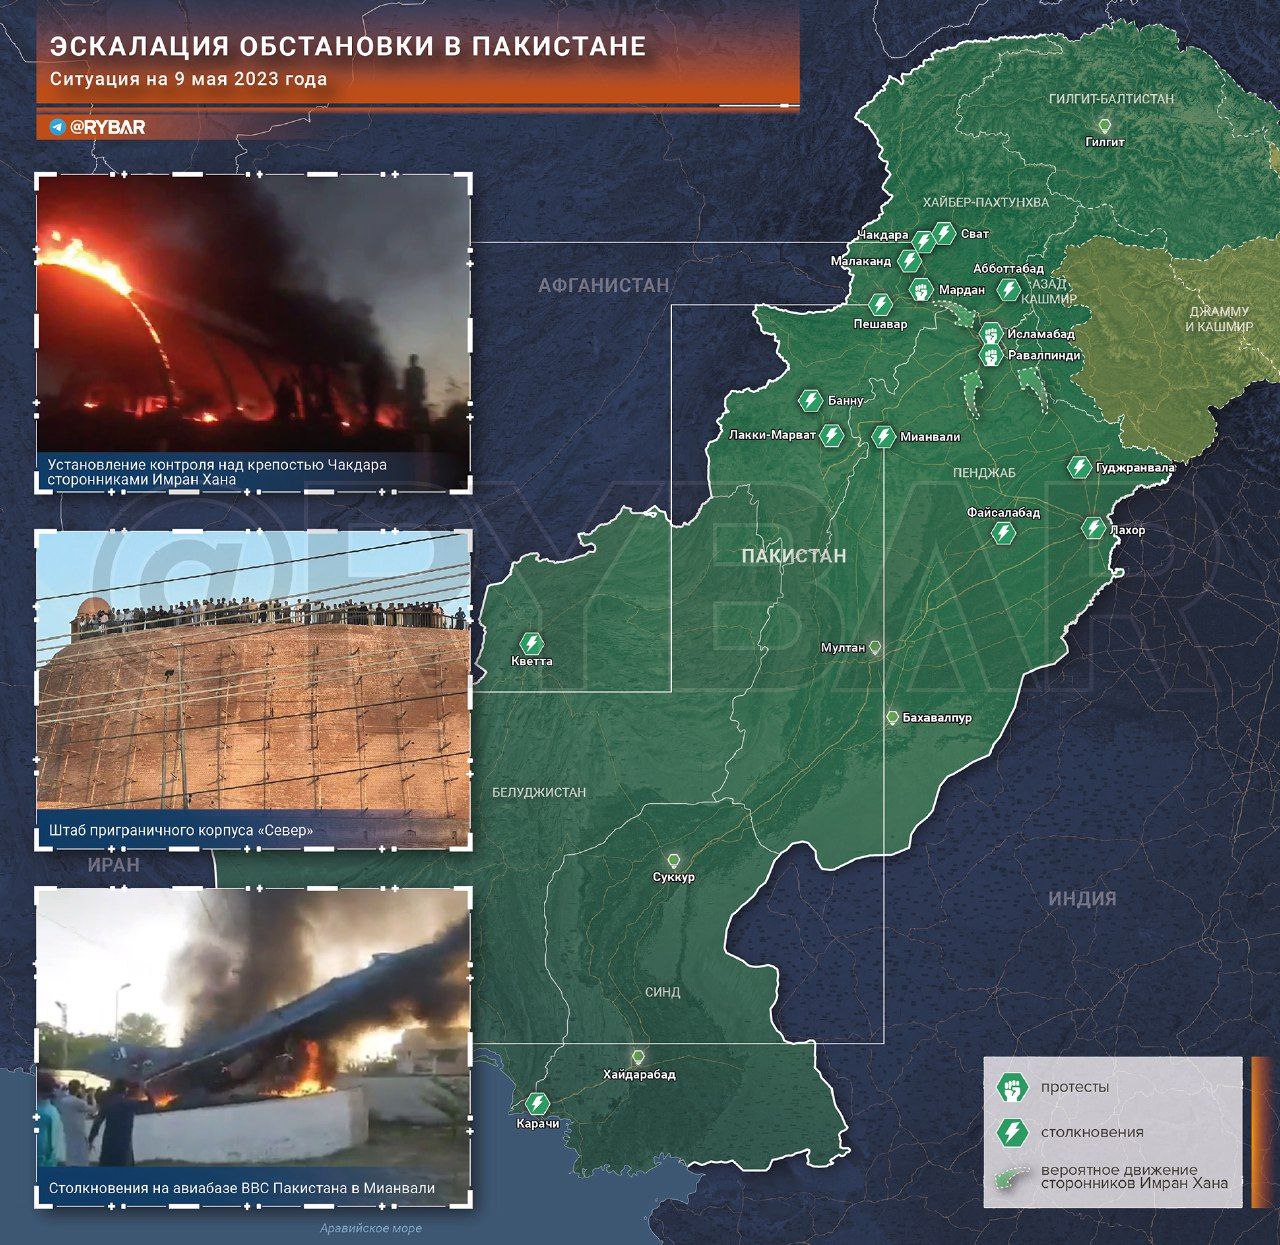Select the lightning clash icon in legend

[1013, 1132]
